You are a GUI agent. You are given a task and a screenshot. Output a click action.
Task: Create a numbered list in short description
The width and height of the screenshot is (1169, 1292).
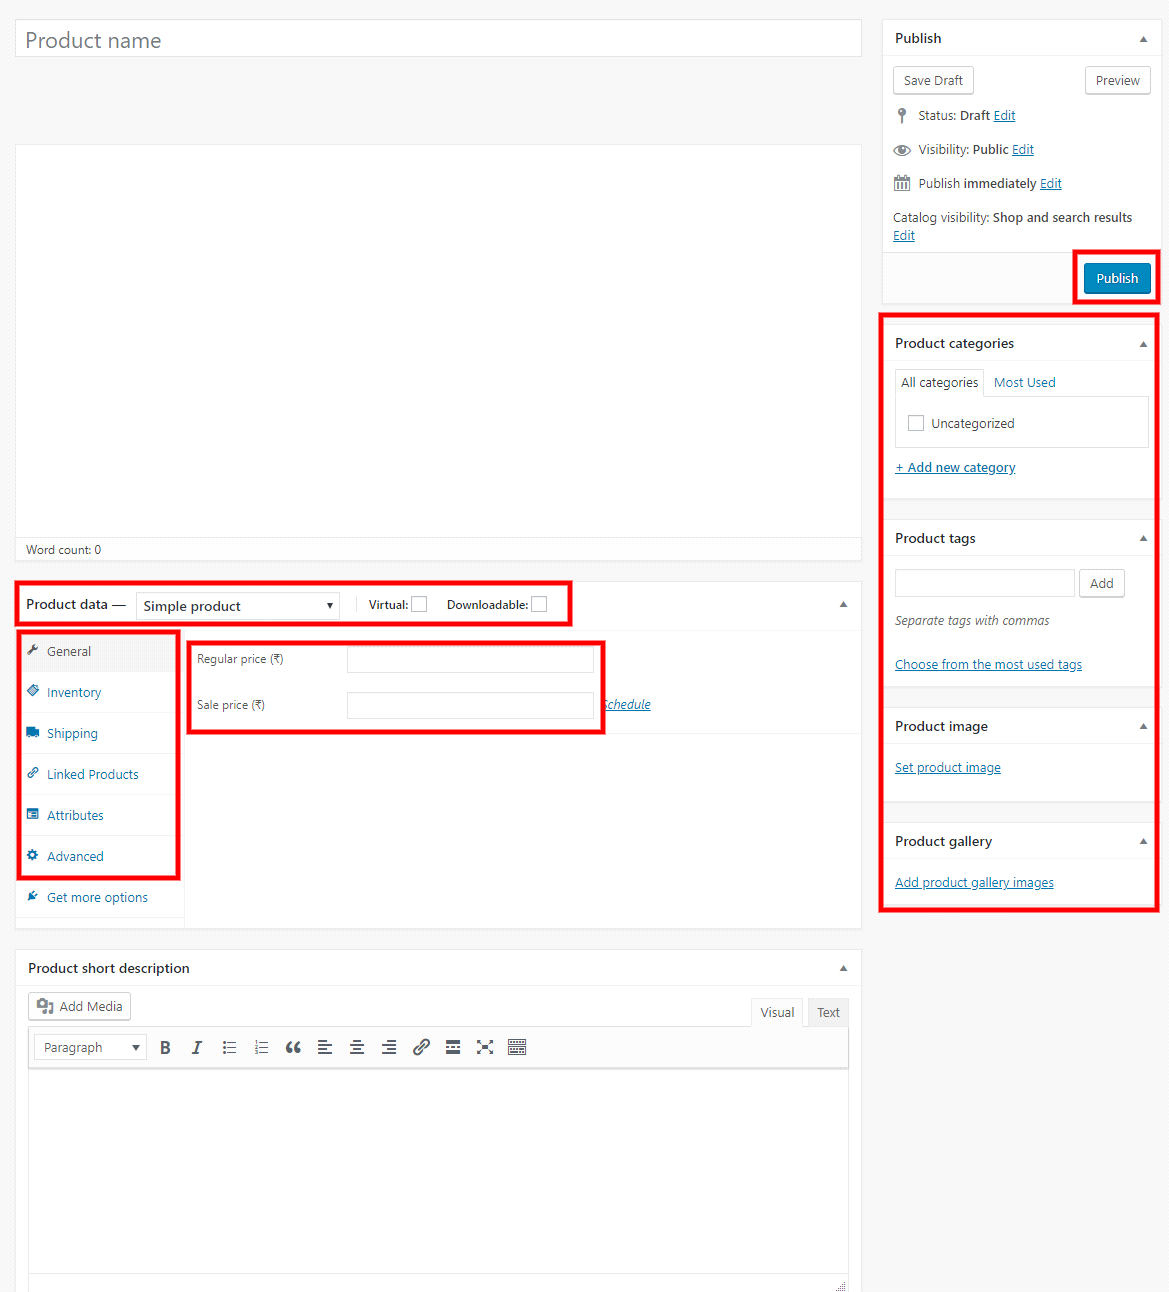261,1047
